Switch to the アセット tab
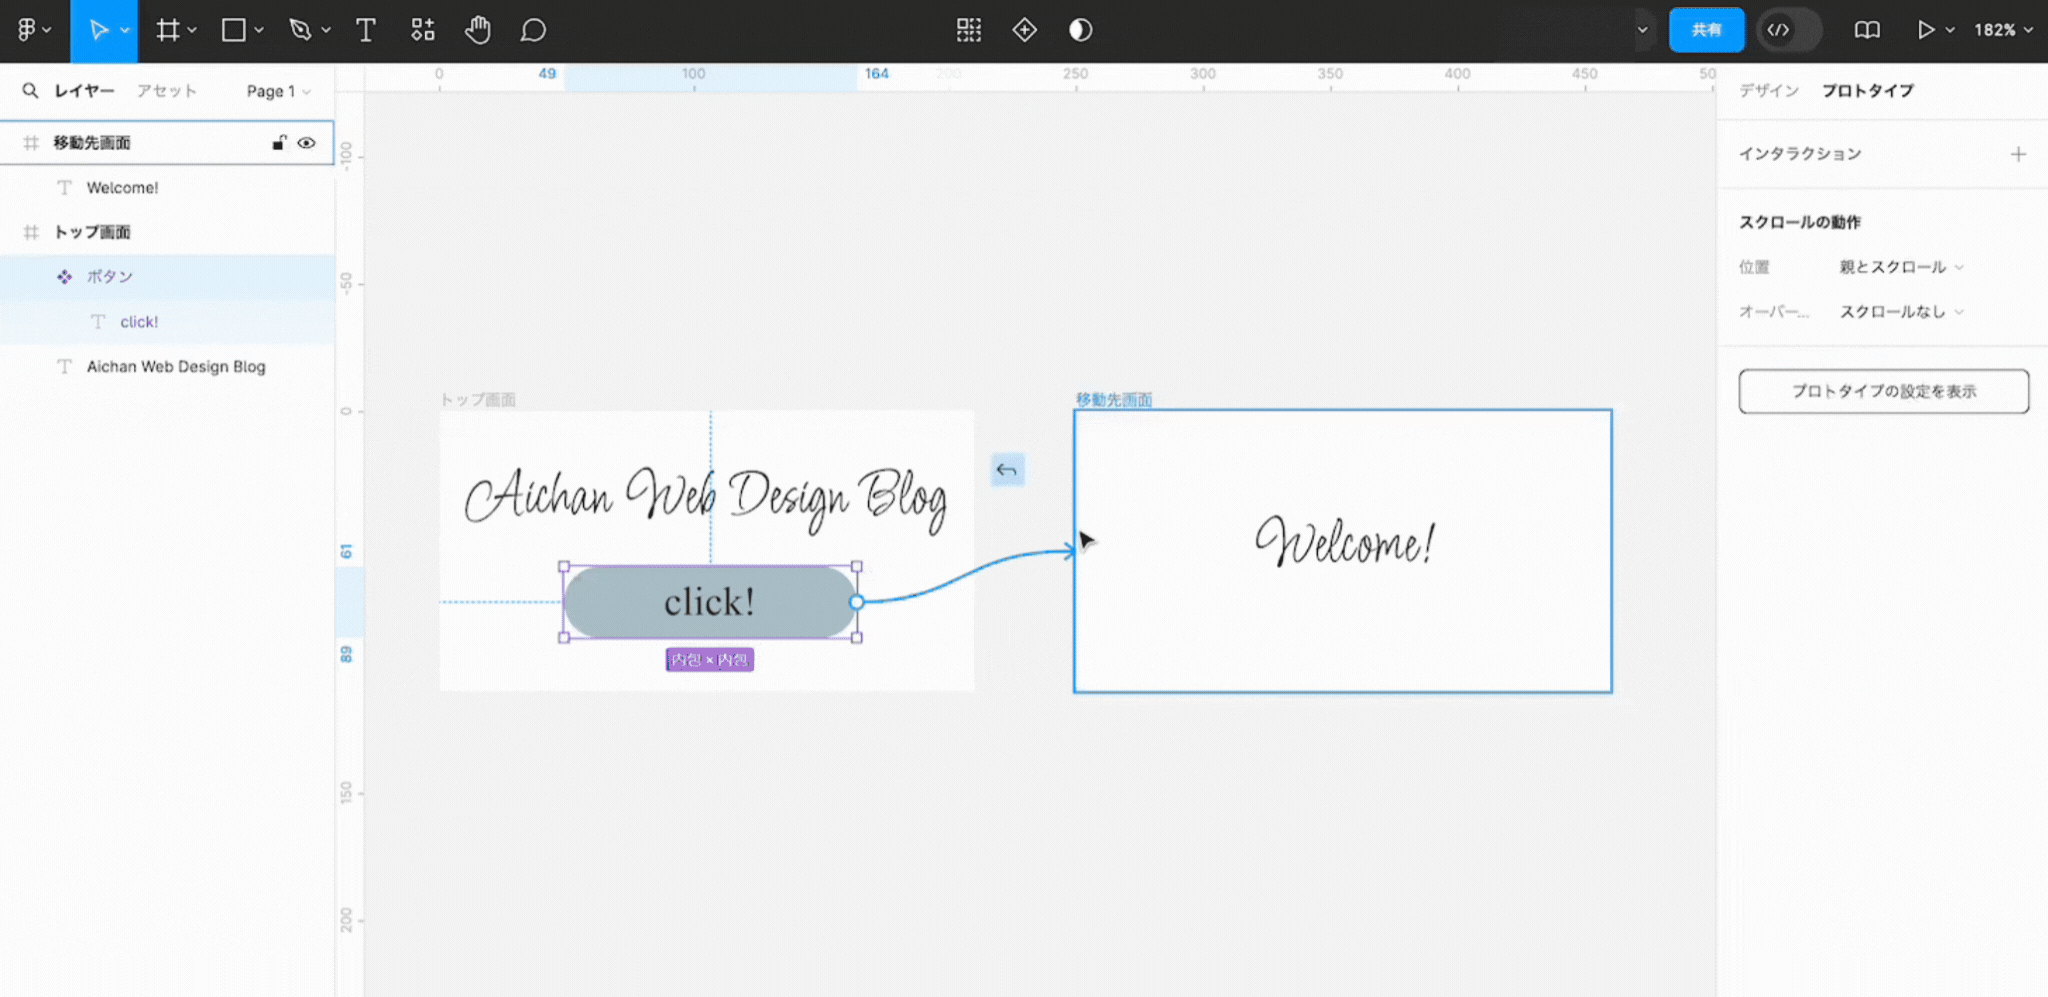Image resolution: width=2048 pixels, height=997 pixels. (166, 91)
